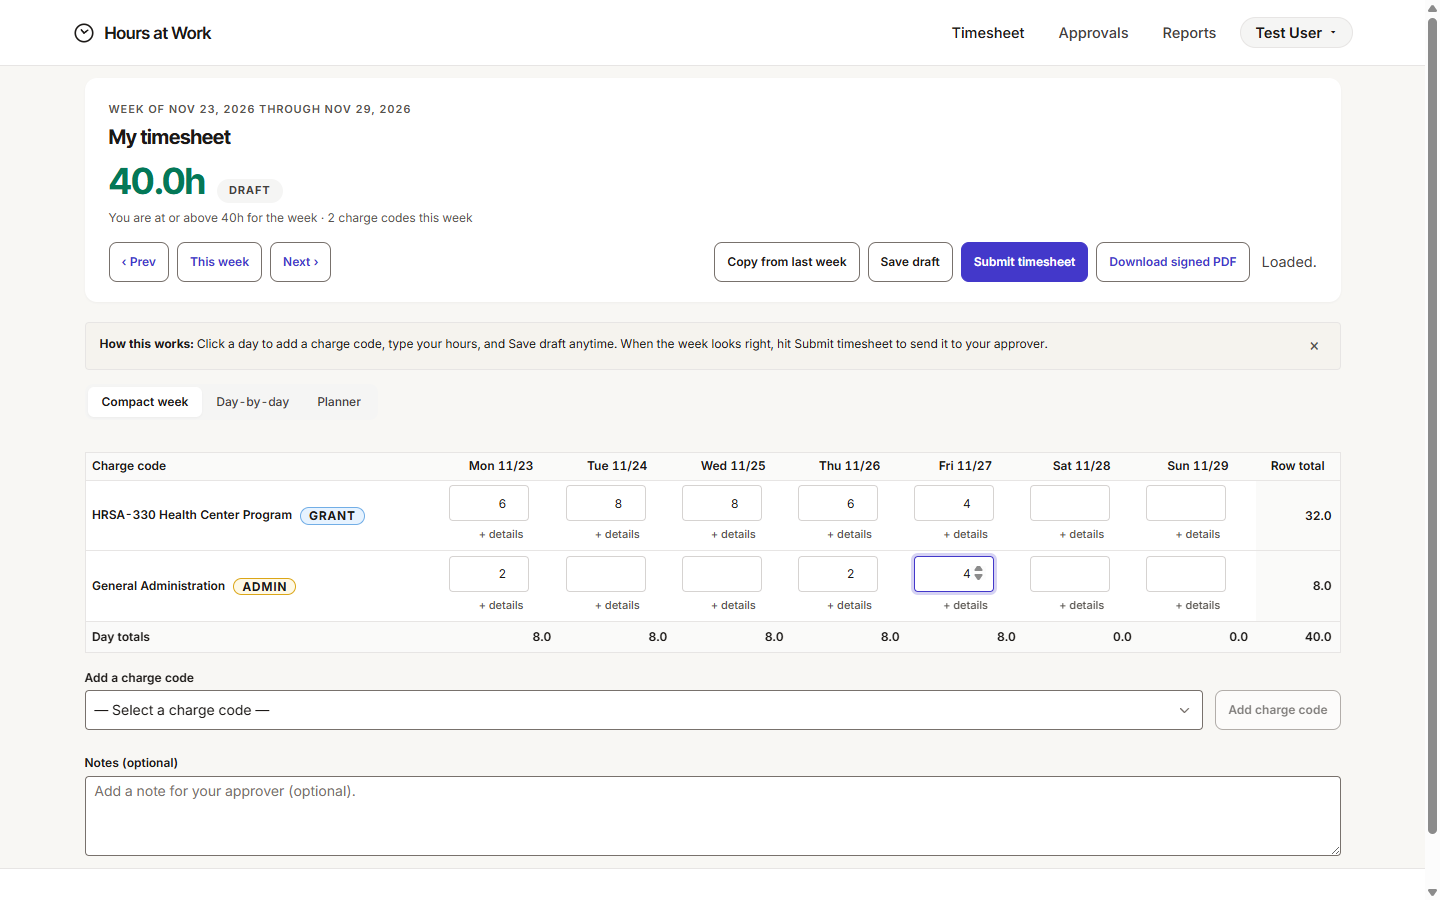Click the Notes for approver text area
This screenshot has width=1440, height=900.
pyautogui.click(x=712, y=816)
